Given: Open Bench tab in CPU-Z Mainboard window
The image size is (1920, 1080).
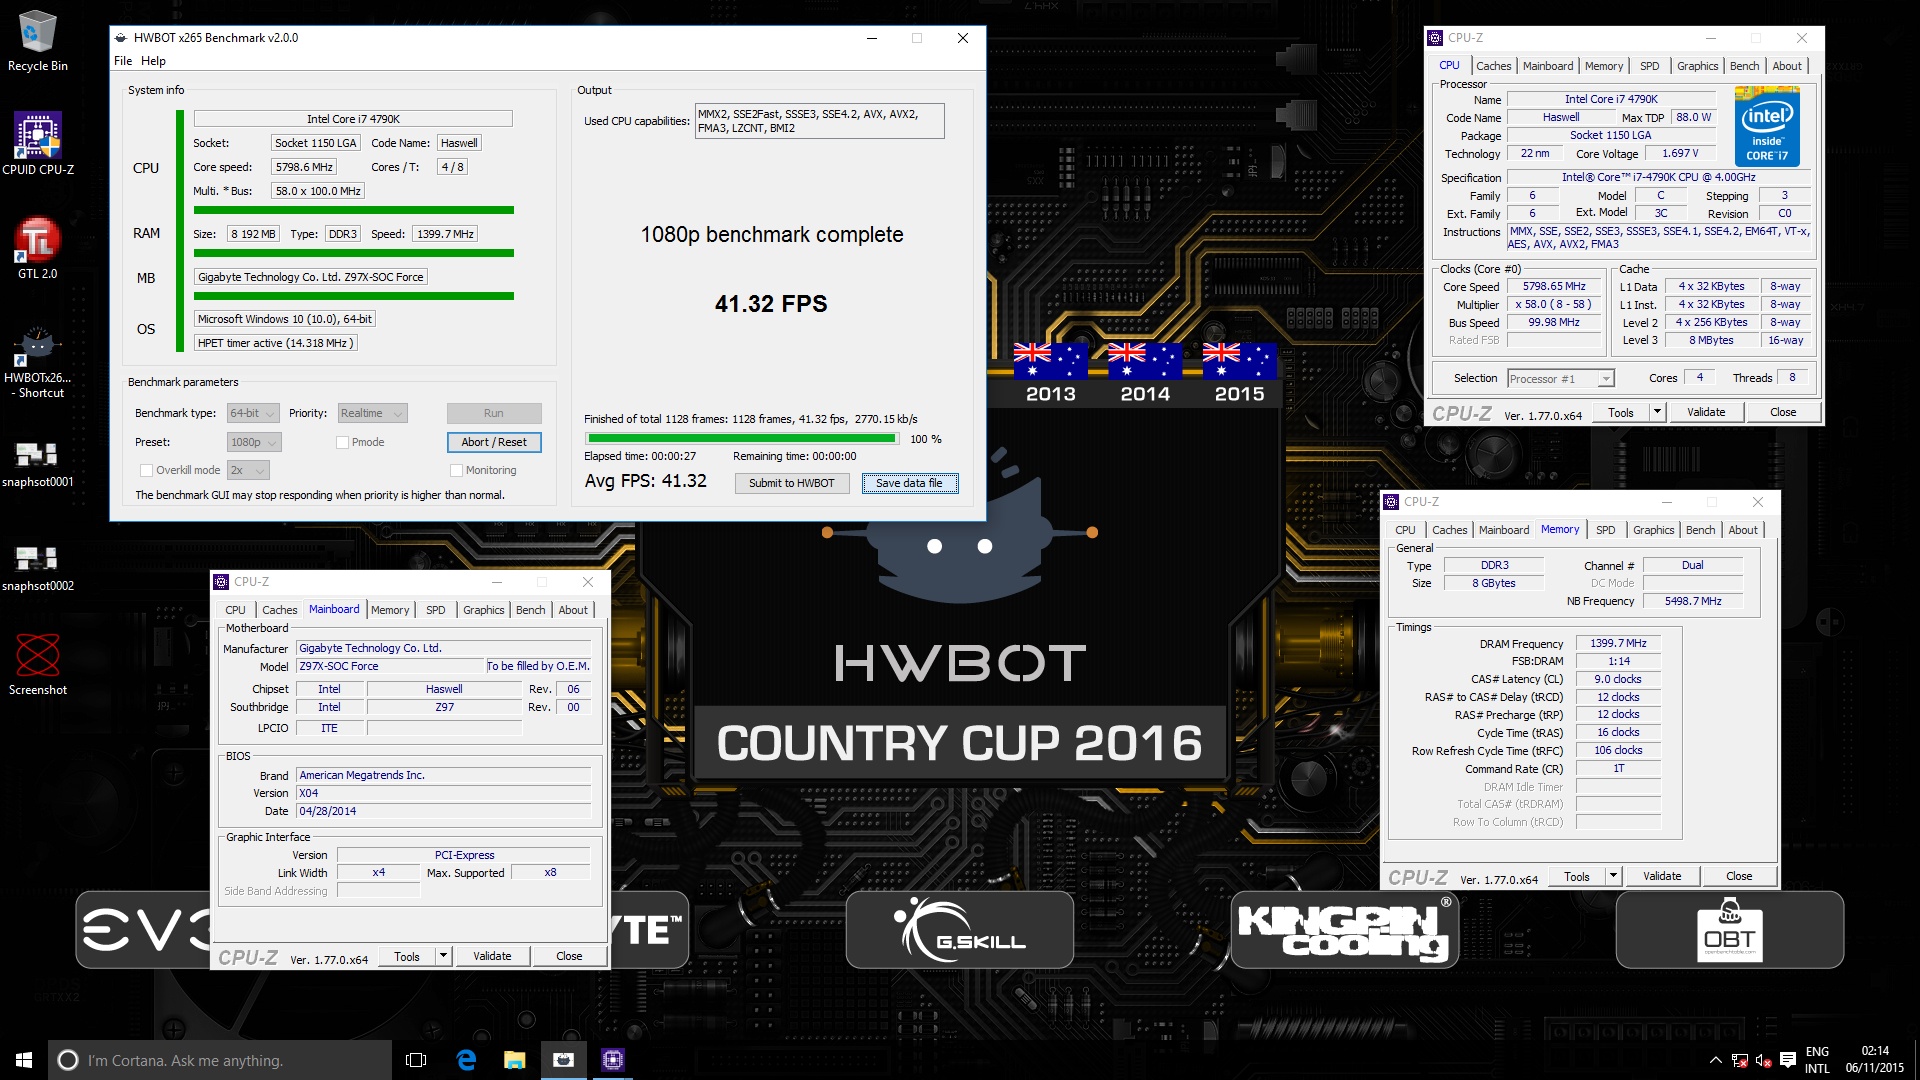Looking at the screenshot, I should click(531, 610).
